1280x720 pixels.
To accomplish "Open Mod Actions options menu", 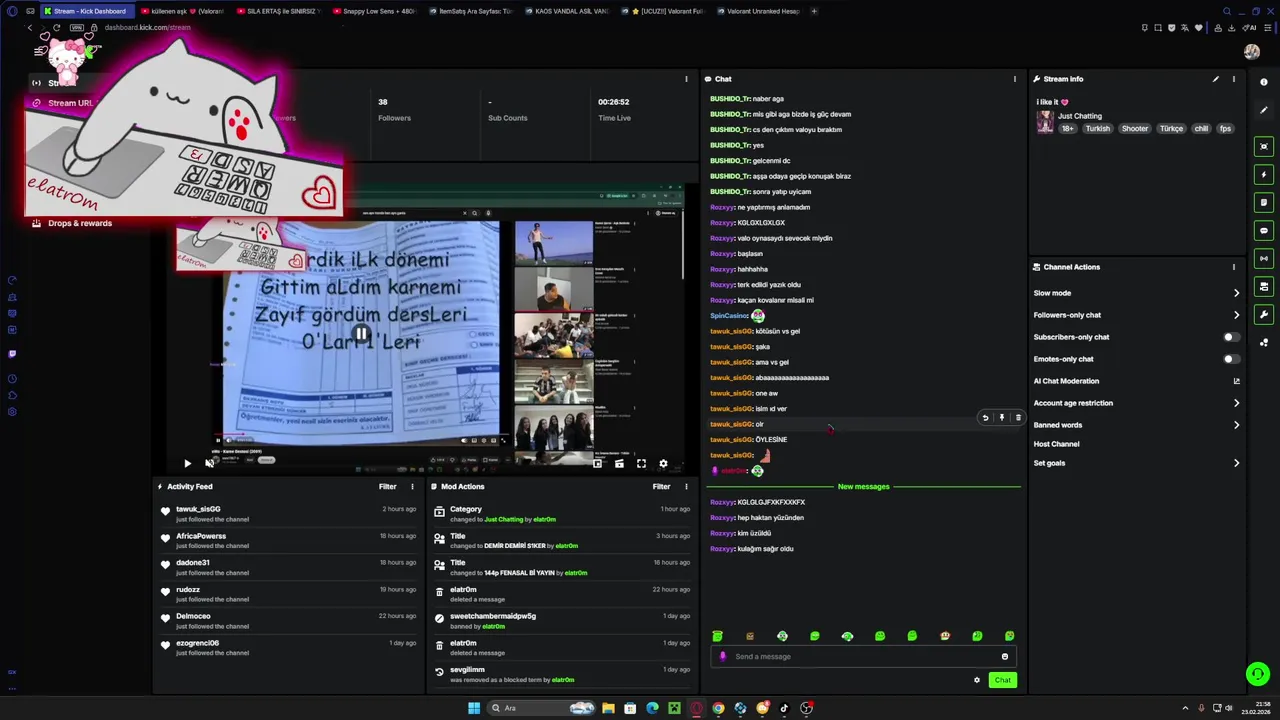I will click(686, 487).
